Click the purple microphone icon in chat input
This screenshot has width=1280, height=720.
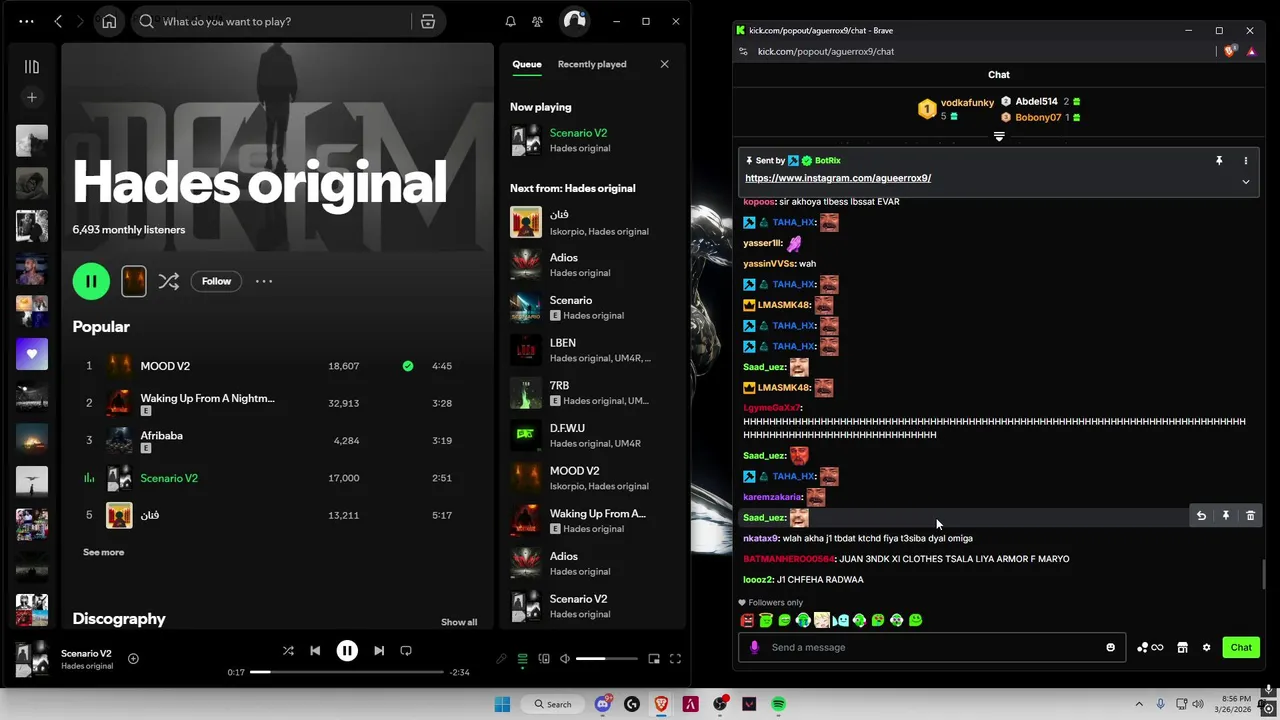click(x=754, y=648)
